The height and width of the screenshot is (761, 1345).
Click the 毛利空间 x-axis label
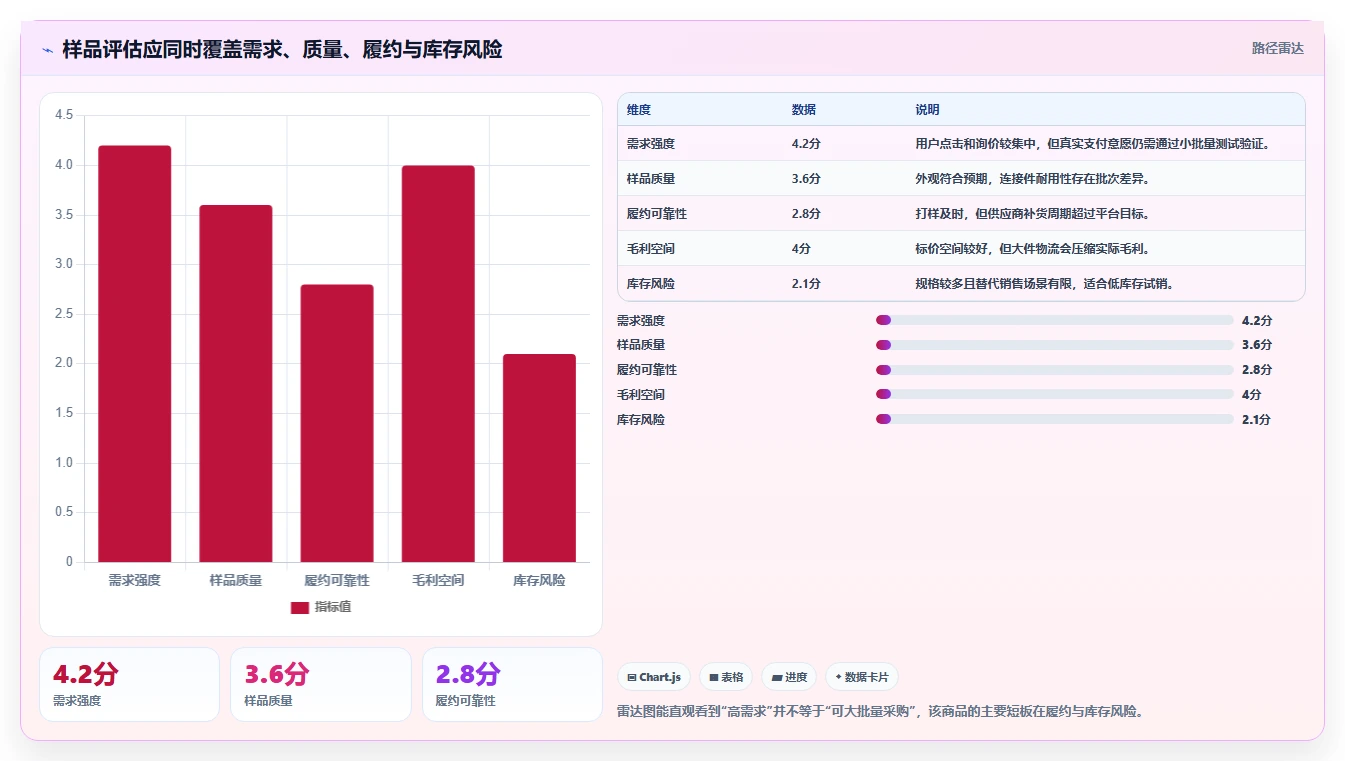pos(438,580)
